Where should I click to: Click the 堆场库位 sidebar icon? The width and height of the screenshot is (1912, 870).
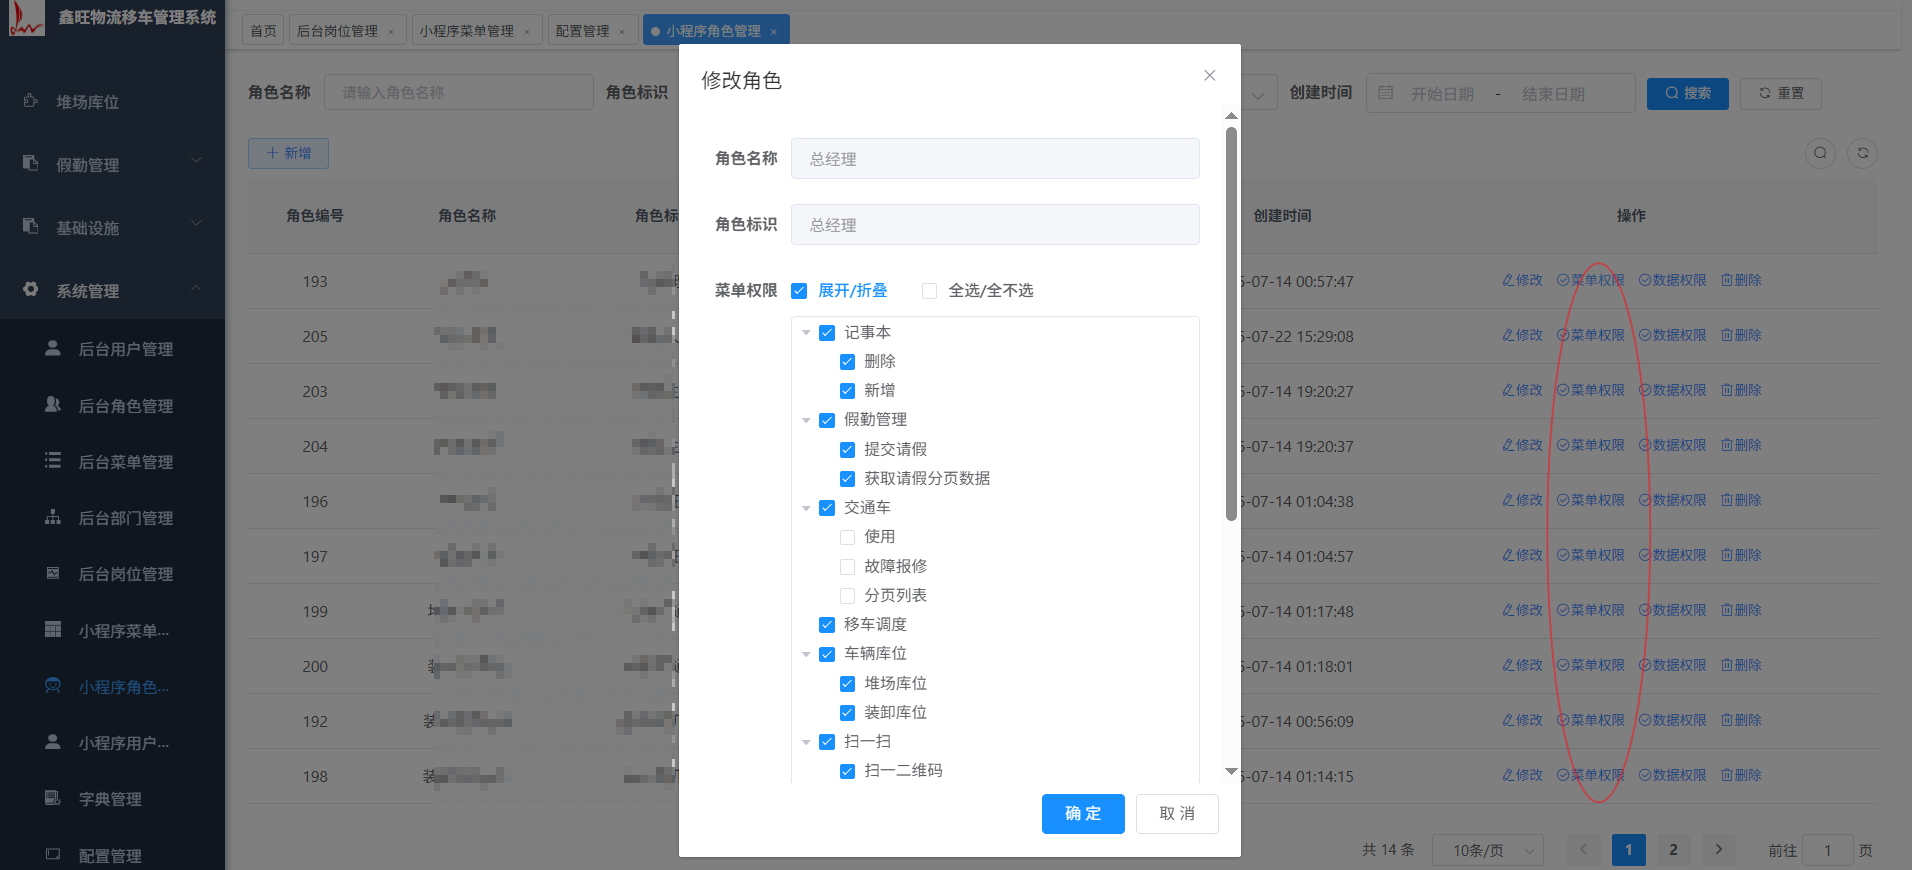point(31,101)
